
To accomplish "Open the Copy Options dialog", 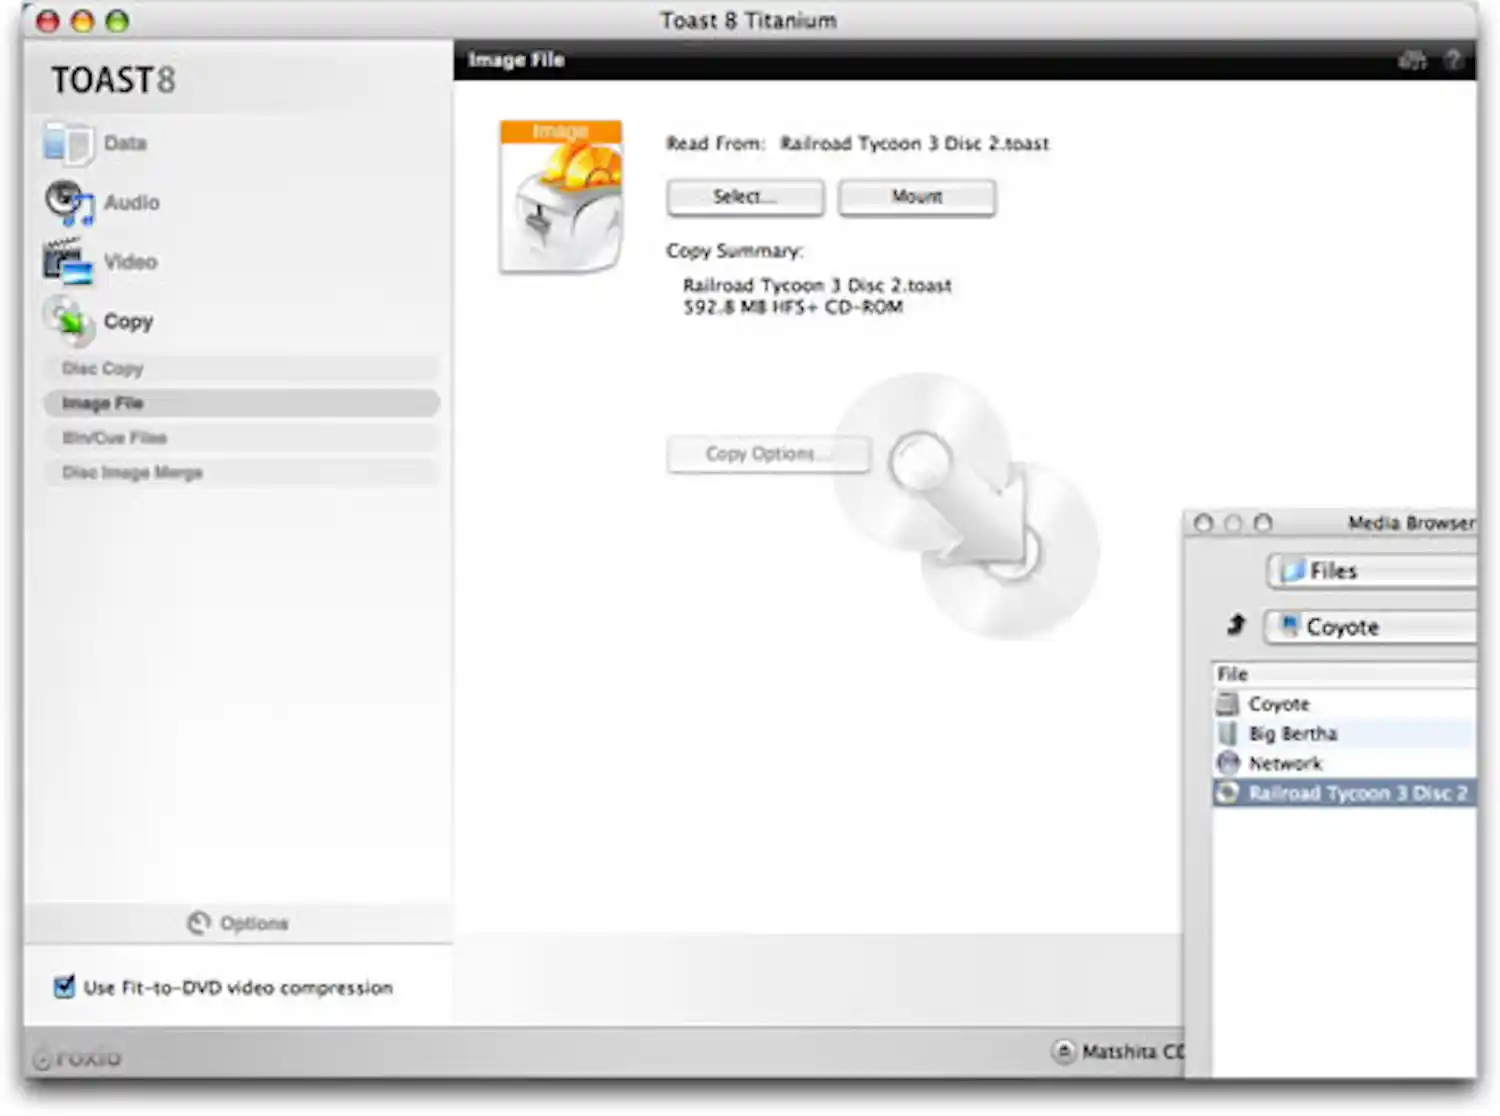I will 768,454.
